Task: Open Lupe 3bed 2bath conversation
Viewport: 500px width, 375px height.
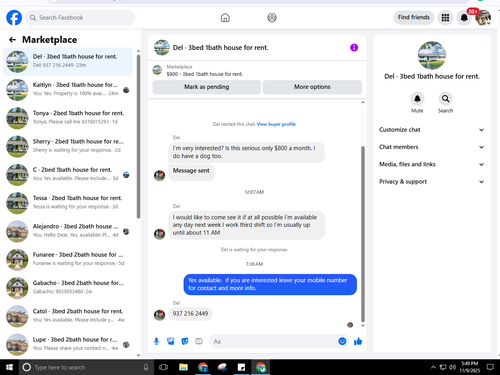Action: coord(68,344)
